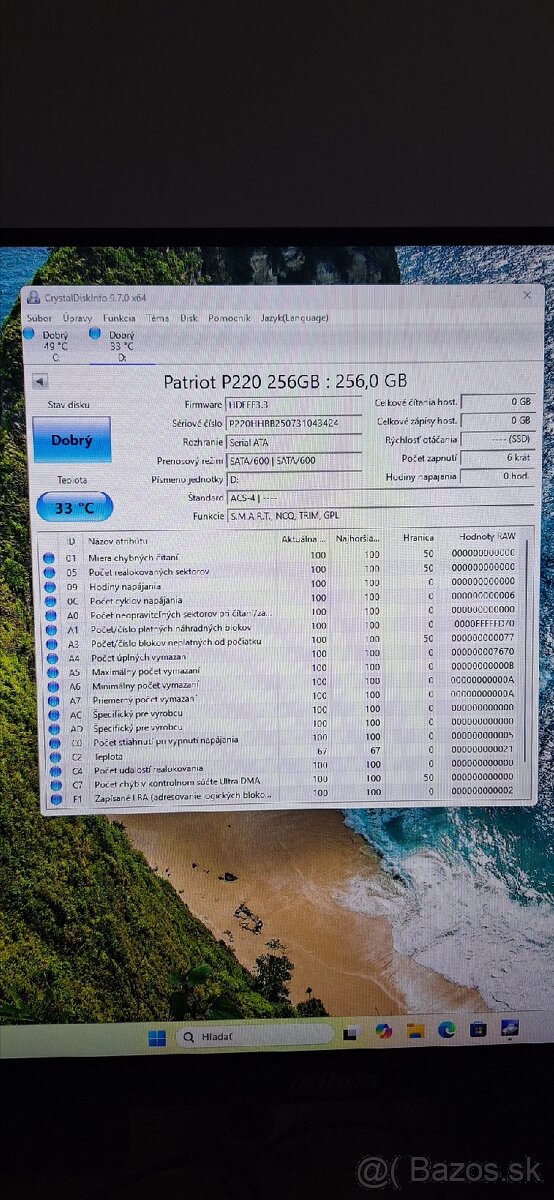Click the 6 krát power-on count field
The image size is (554, 1200).
pyautogui.click(x=498, y=458)
